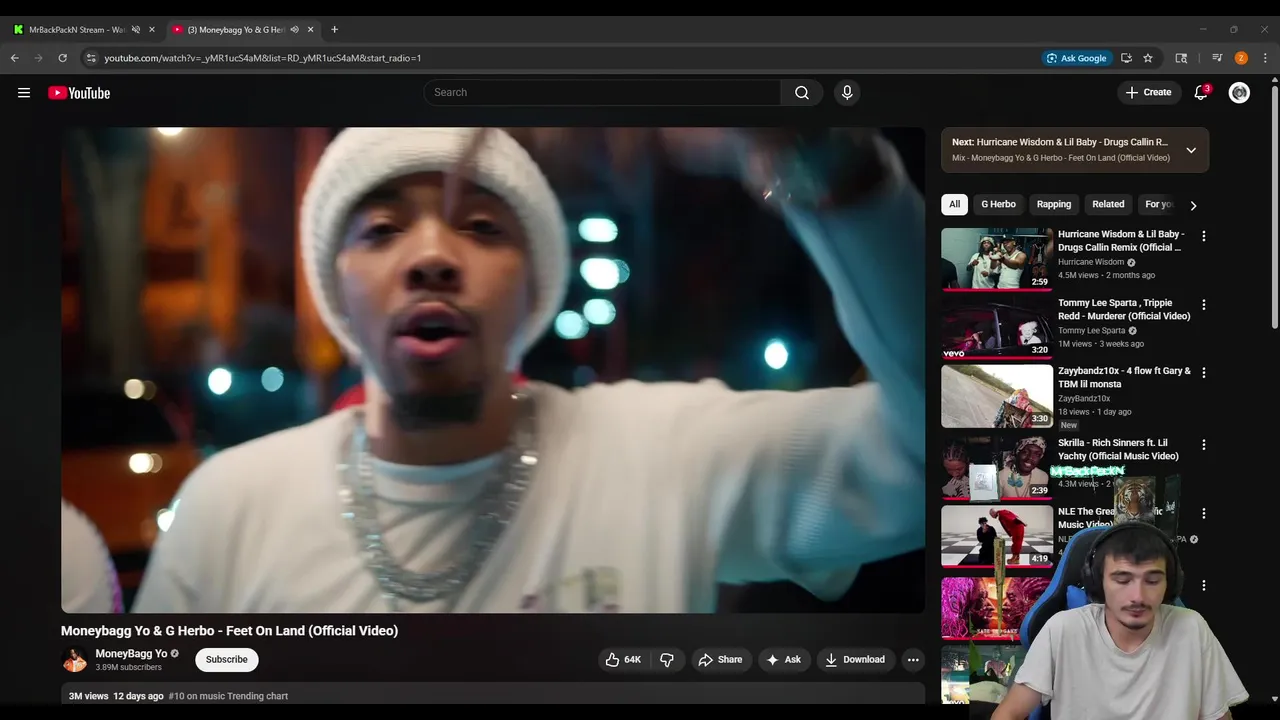Click title 'Zayybandz10x - 4 flow ft Gary & TBM lil monsta'
The image size is (1280, 720).
[1124, 378]
